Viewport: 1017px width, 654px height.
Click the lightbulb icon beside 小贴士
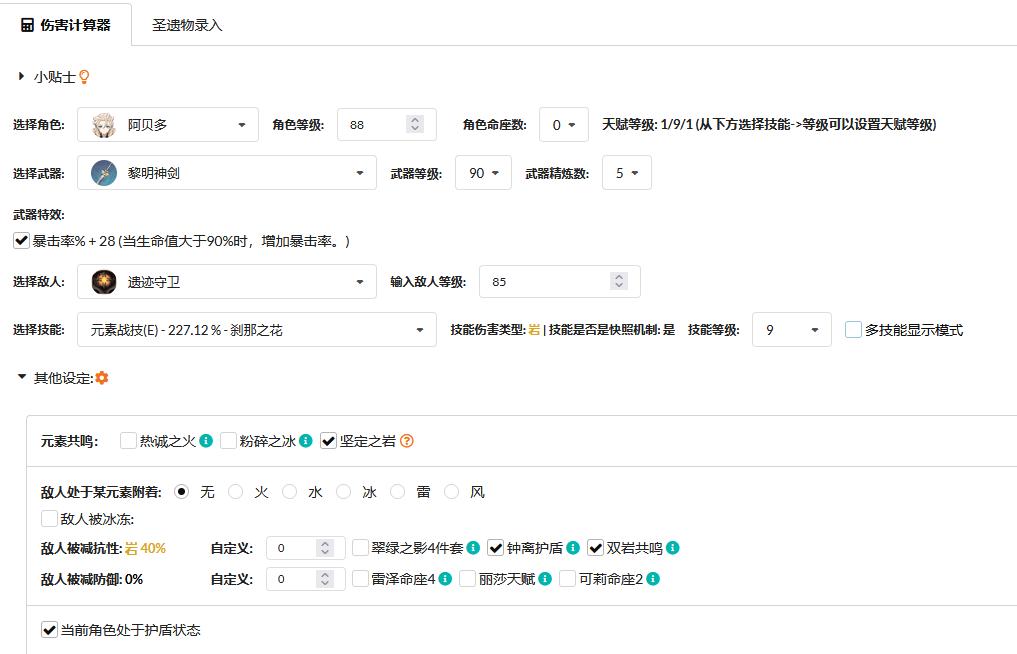85,76
